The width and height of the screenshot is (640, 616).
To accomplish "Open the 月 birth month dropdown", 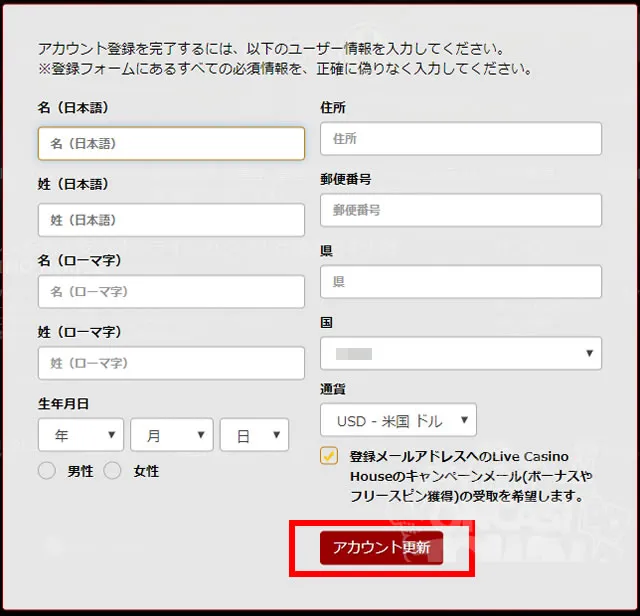I will [x=172, y=435].
